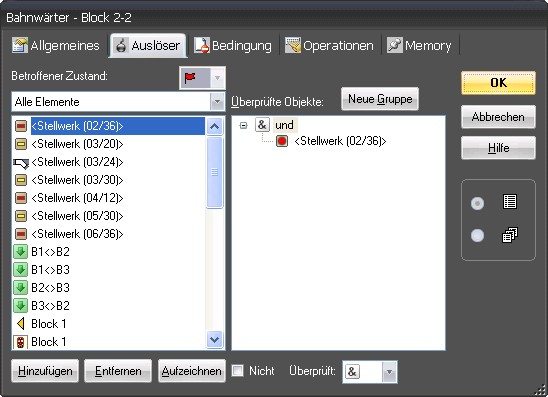Click the yellow icon beside Stellwerk (05/30)
This screenshot has width=548, height=397.
click(x=21, y=216)
